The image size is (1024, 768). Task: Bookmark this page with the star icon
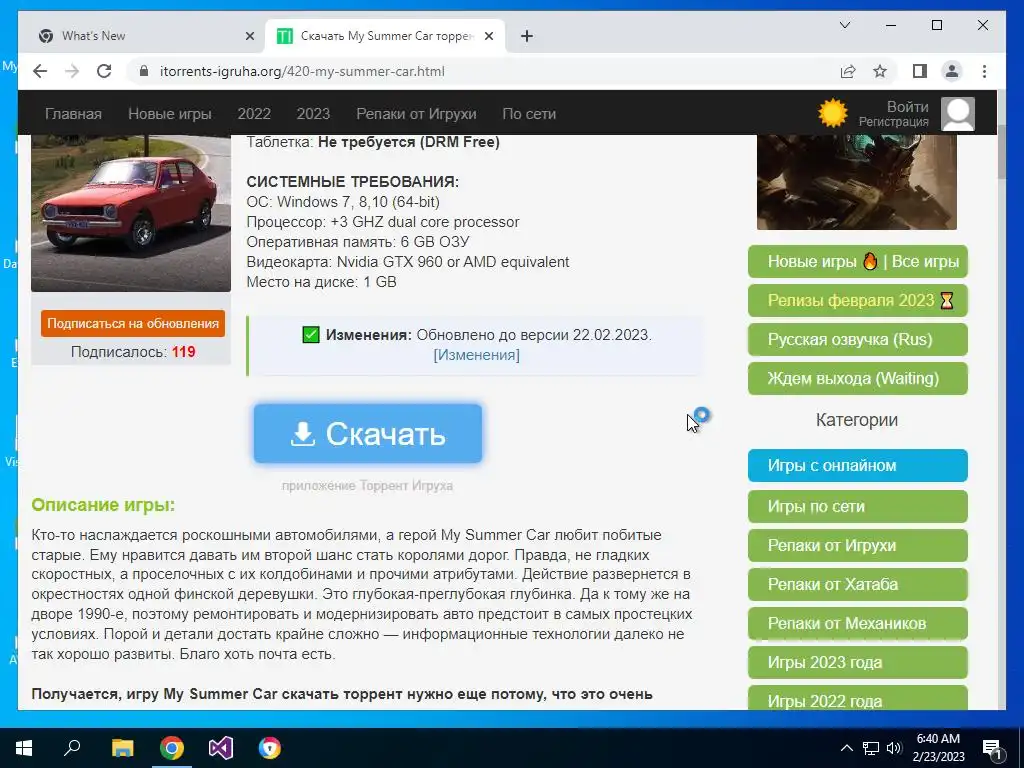coord(880,71)
